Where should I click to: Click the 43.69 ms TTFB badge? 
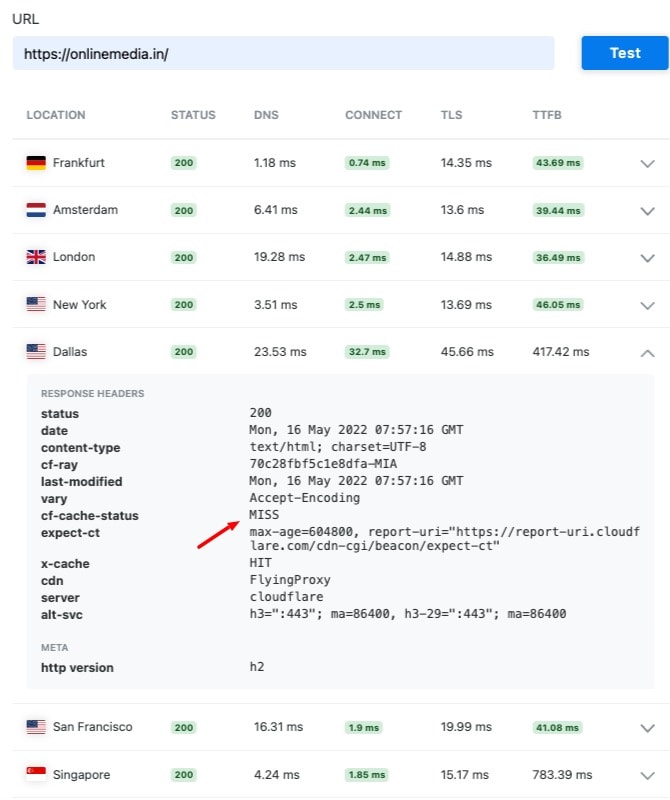(x=558, y=163)
